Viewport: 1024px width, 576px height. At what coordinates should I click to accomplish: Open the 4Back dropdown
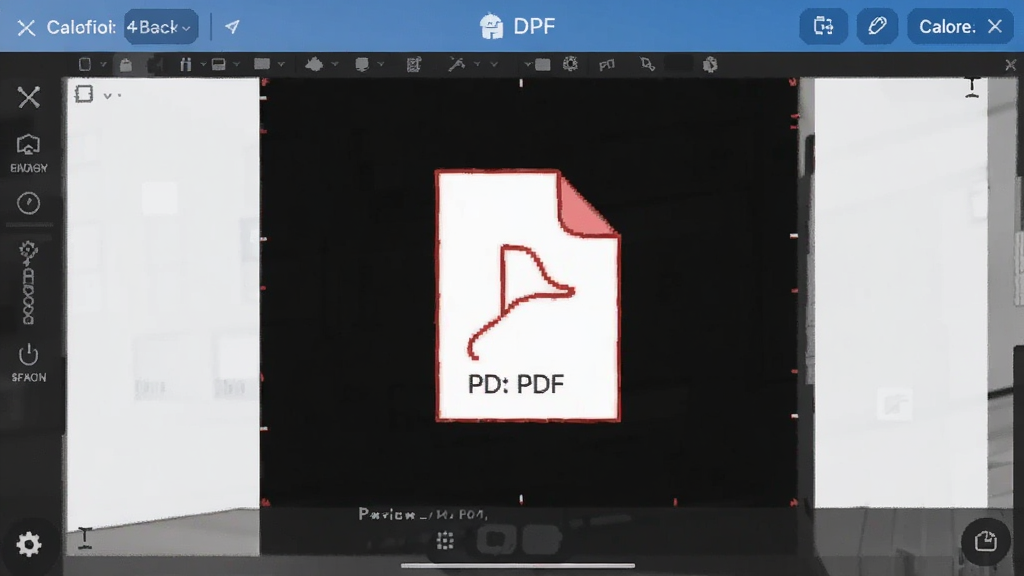click(x=161, y=27)
